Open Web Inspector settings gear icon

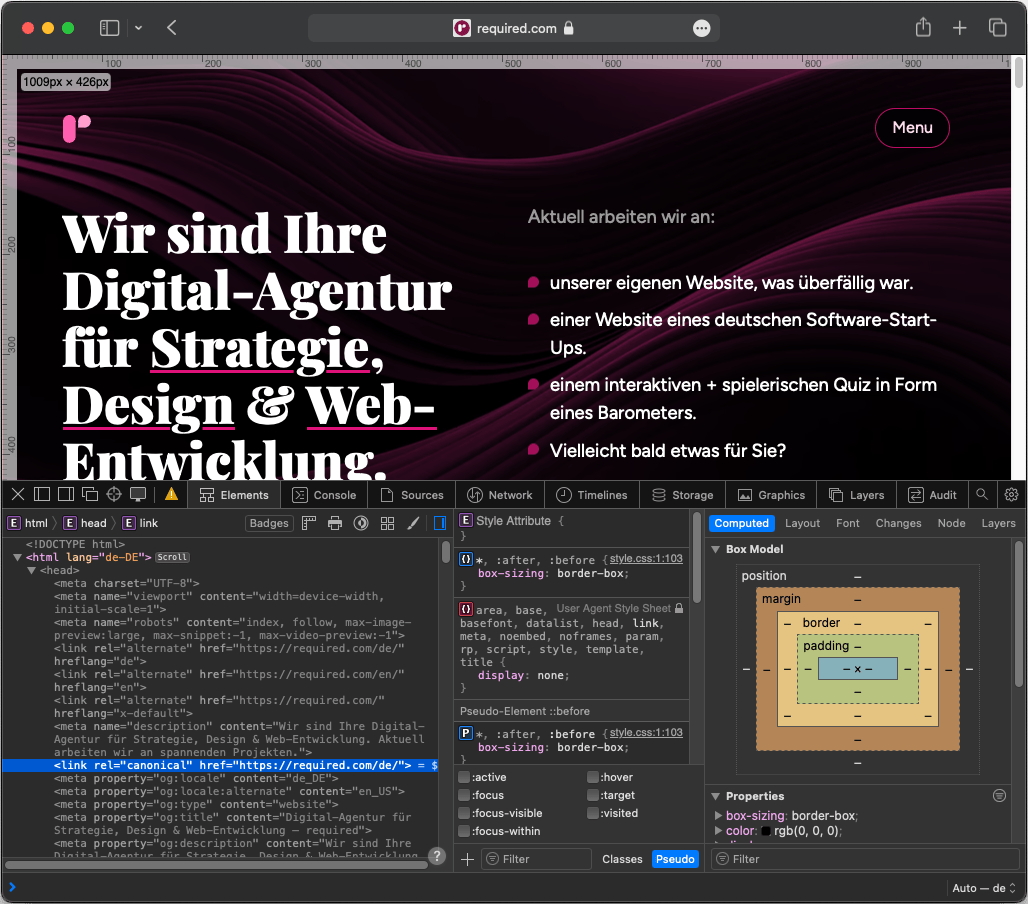pos(1010,493)
